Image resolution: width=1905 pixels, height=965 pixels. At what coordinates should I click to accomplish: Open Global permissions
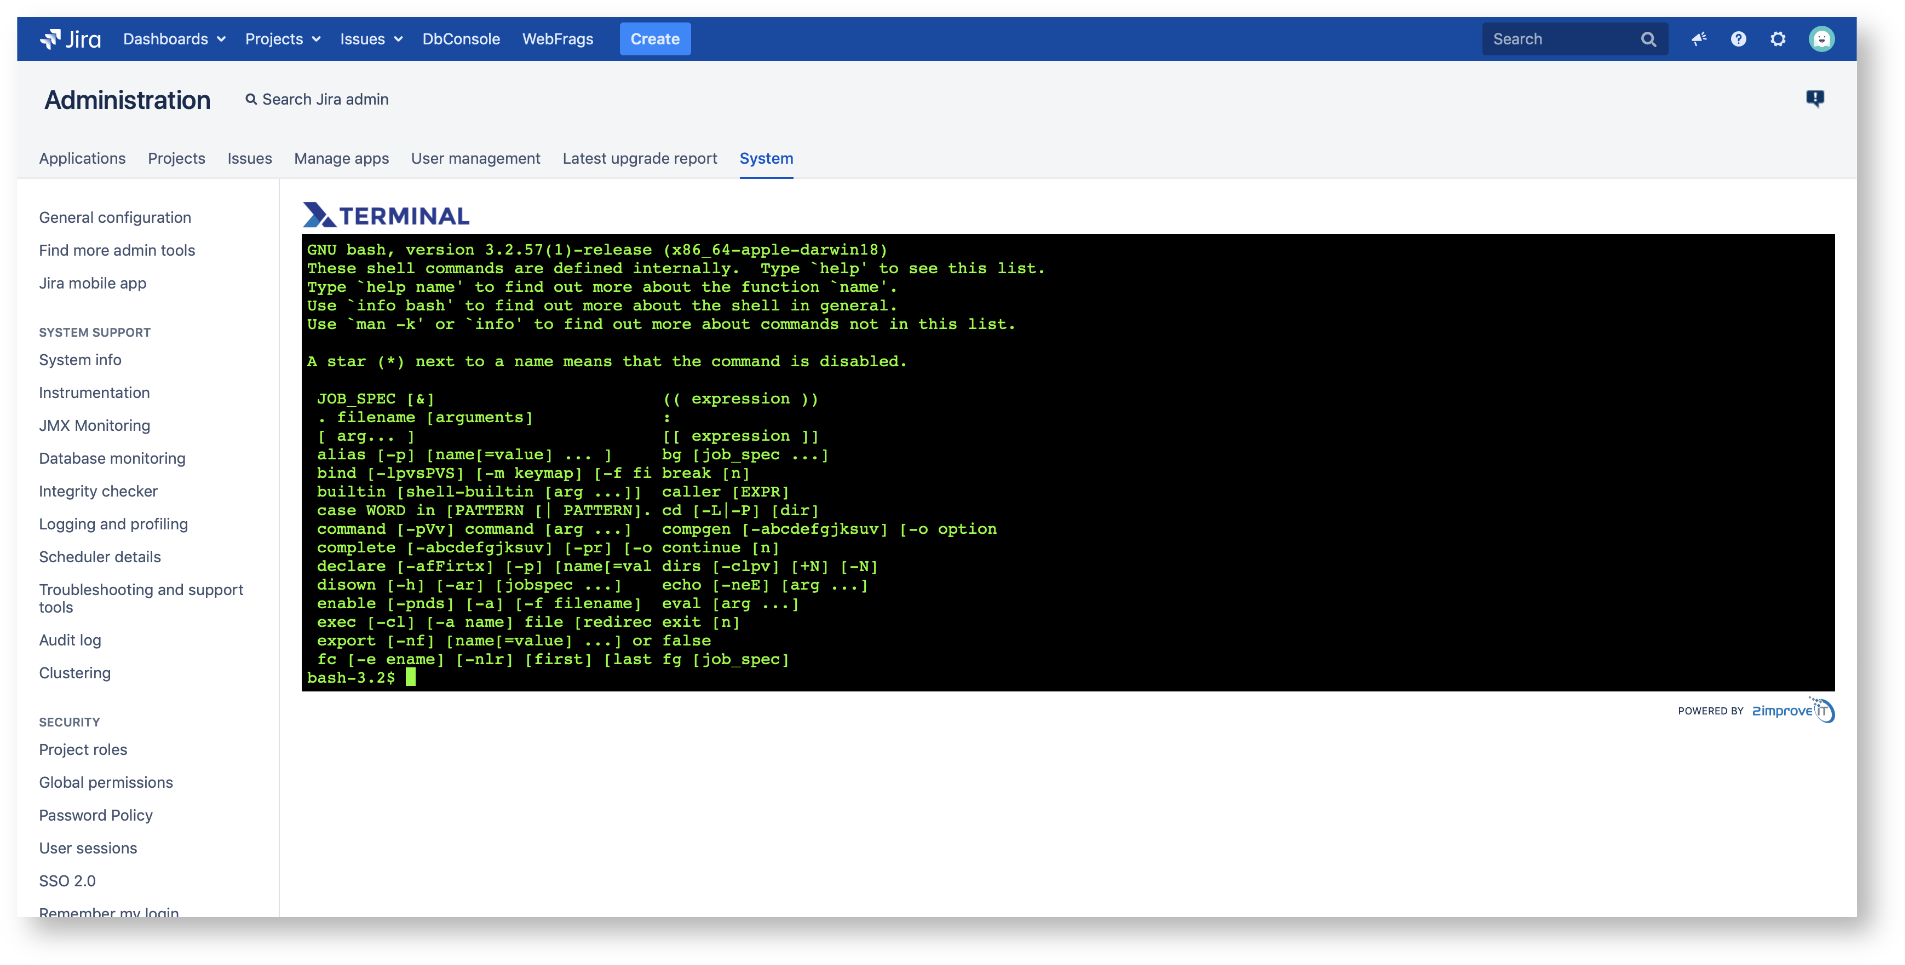pos(106,782)
